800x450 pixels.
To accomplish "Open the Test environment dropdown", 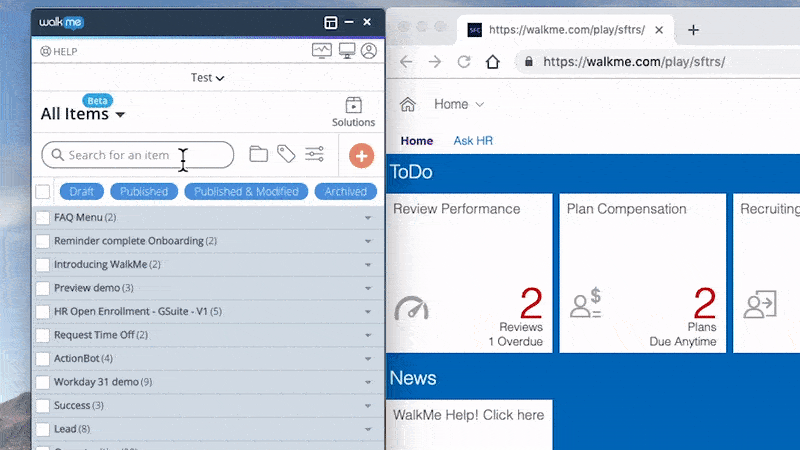I will [x=207, y=78].
